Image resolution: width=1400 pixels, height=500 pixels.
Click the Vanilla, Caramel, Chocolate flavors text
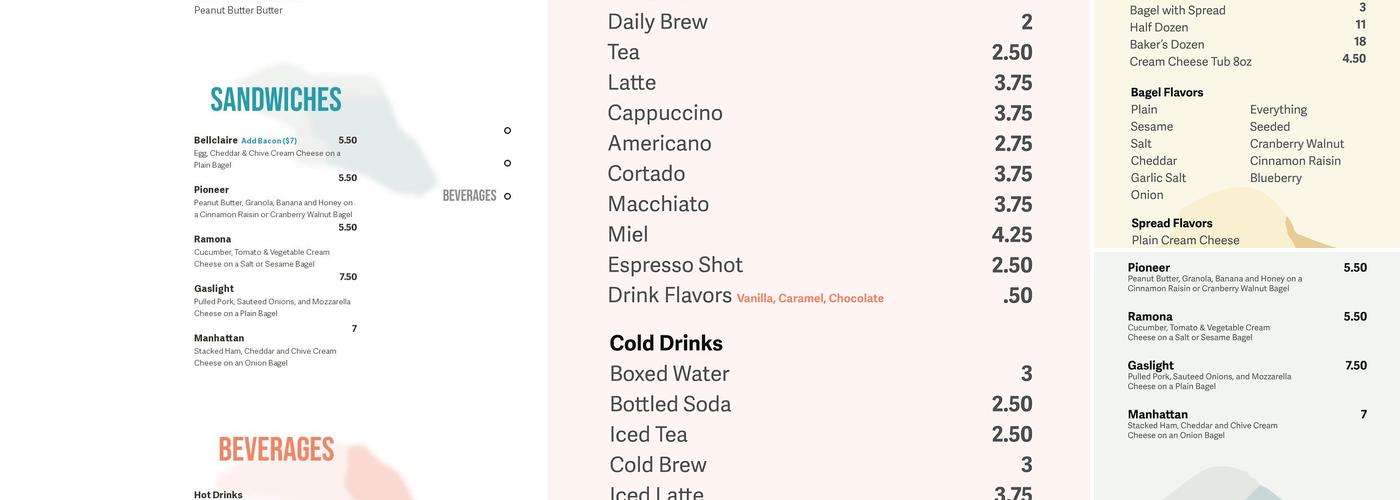[x=810, y=298]
